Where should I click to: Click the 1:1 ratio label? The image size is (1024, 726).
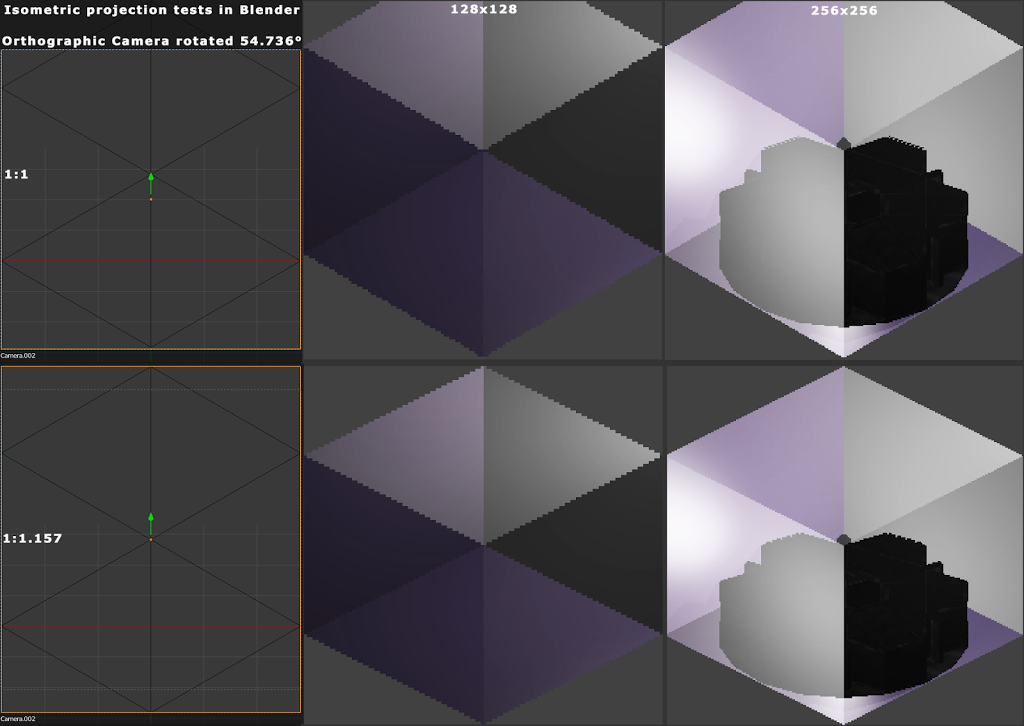tap(18, 174)
